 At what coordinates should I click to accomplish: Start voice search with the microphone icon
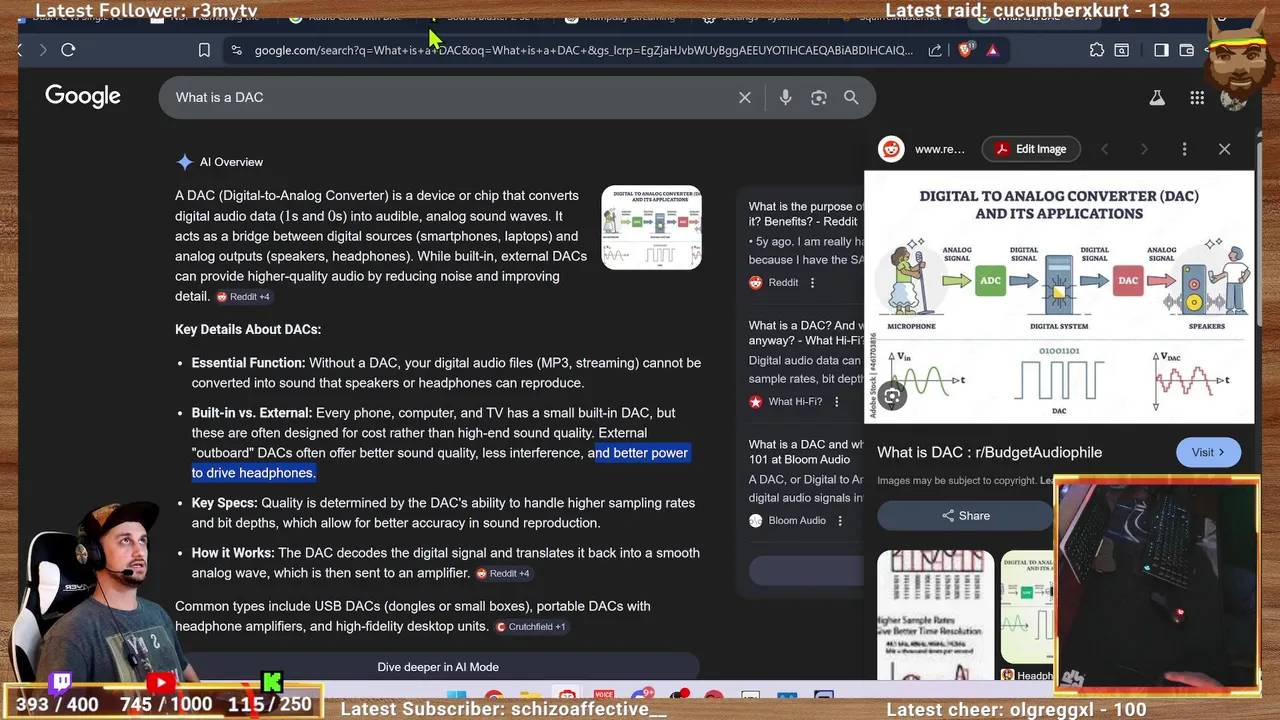(785, 97)
